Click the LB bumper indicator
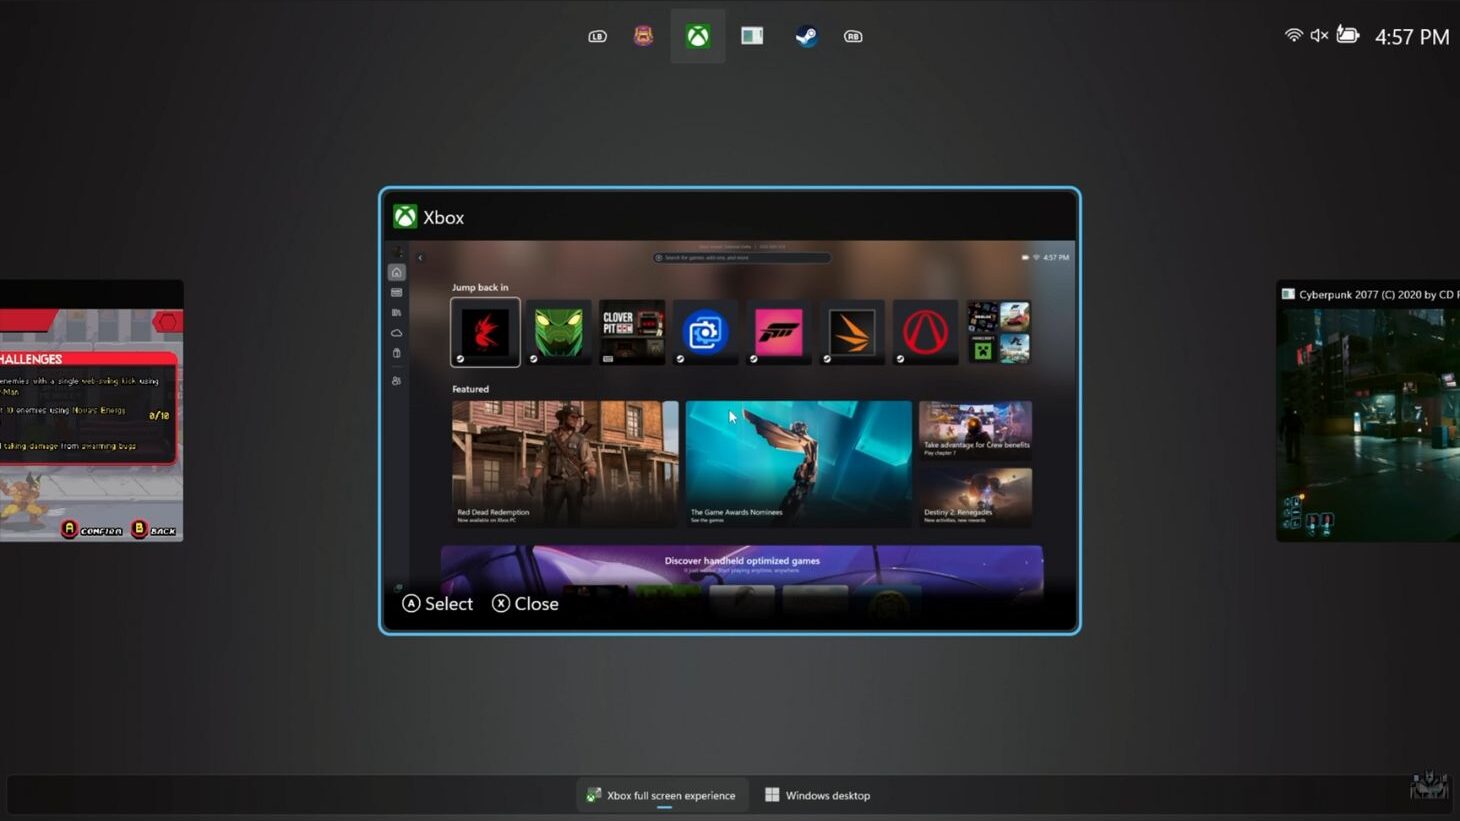The width and height of the screenshot is (1460, 821). click(597, 35)
